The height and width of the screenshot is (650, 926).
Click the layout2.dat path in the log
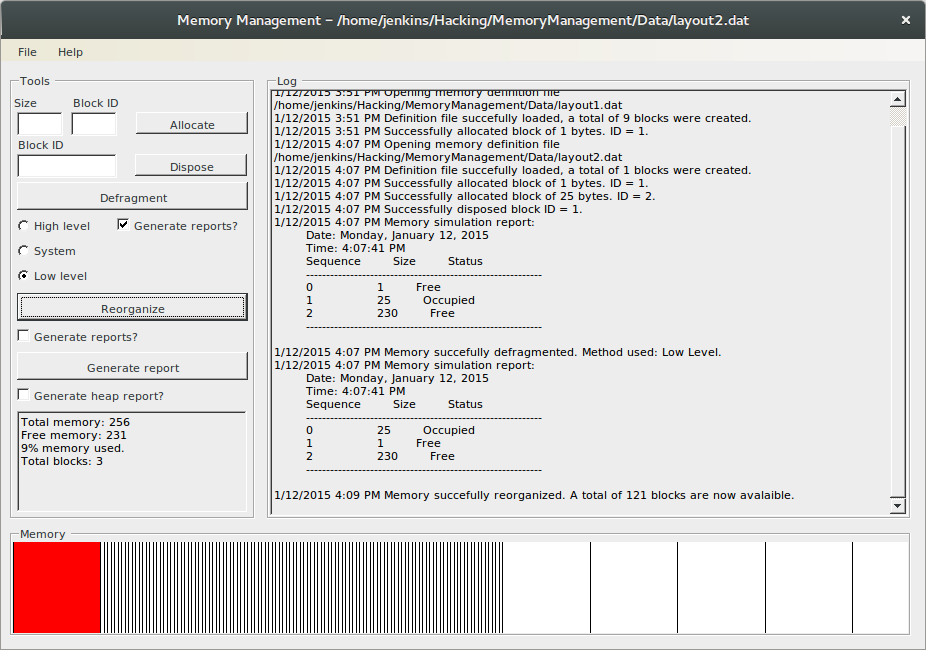(448, 158)
